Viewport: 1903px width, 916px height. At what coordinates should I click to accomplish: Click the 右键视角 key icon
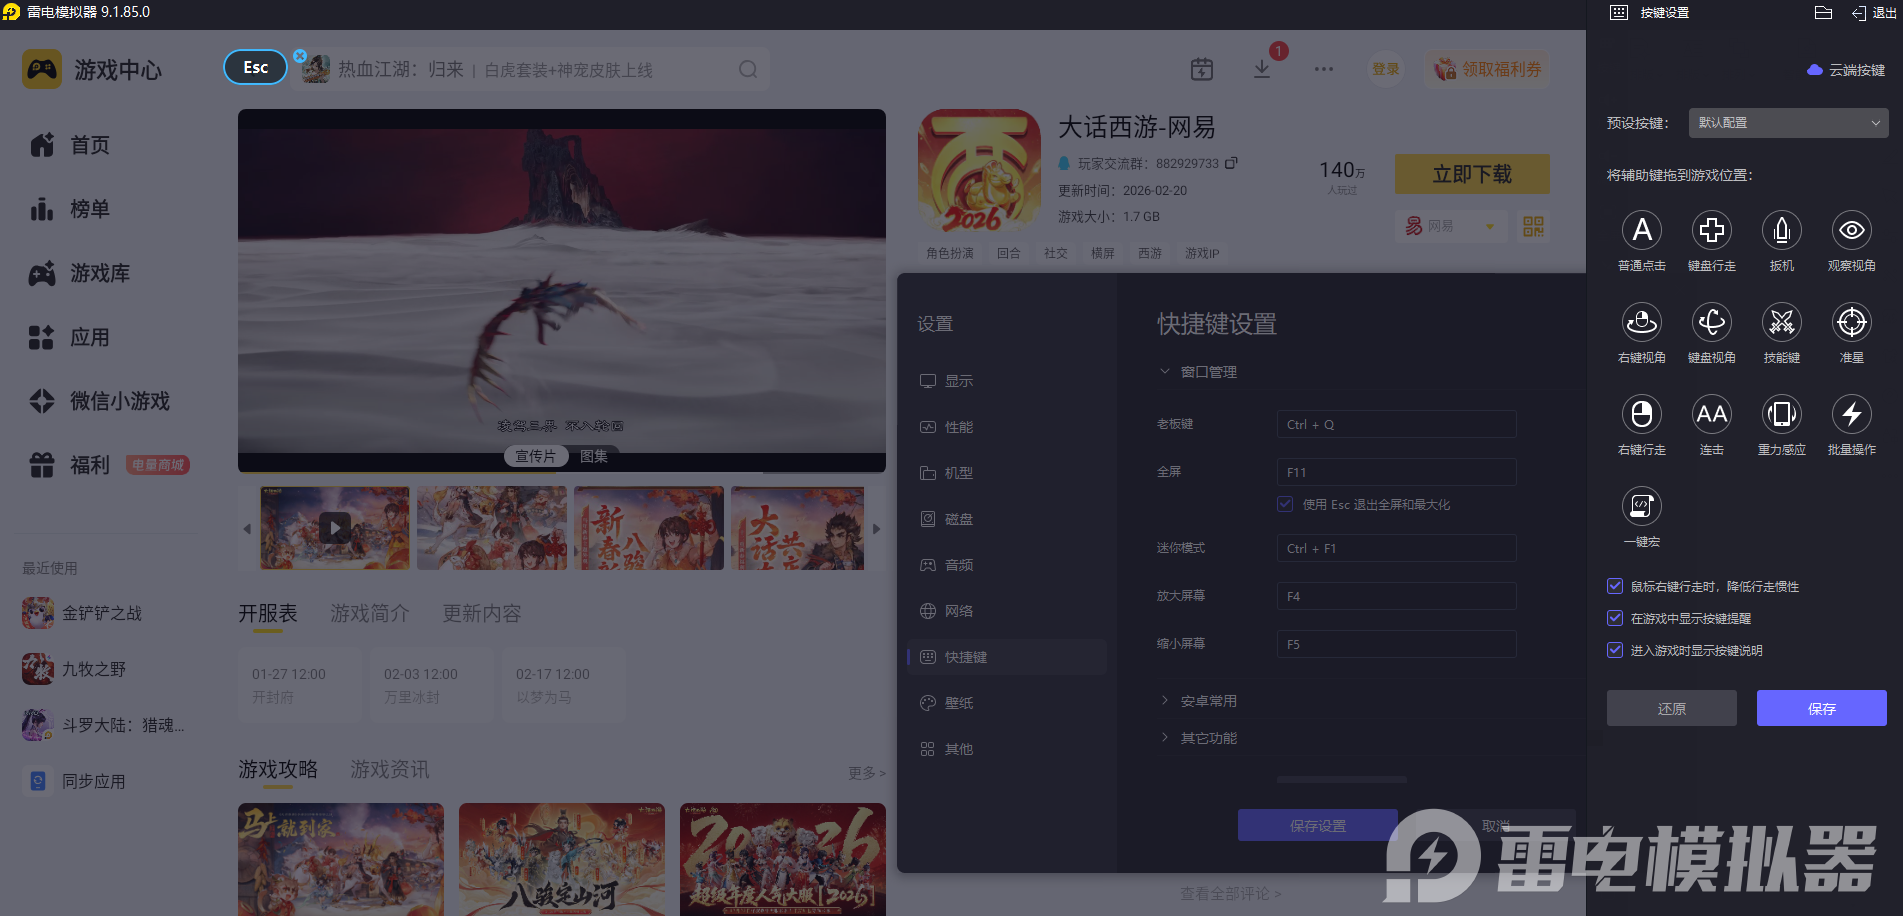1641,322
